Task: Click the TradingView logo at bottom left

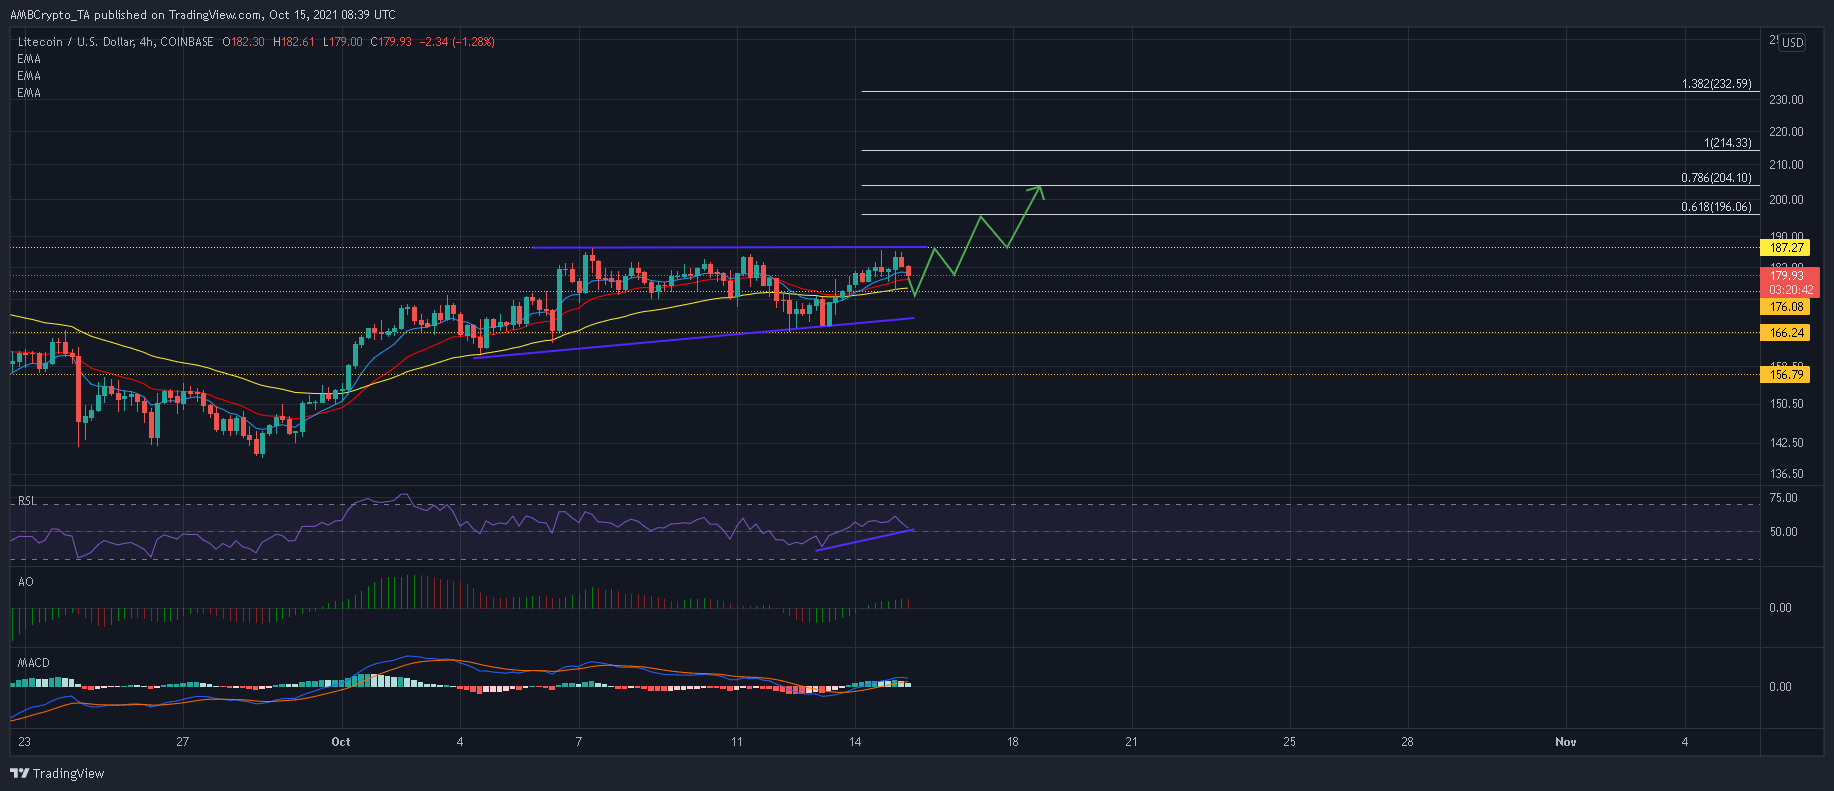Action: click(57, 773)
